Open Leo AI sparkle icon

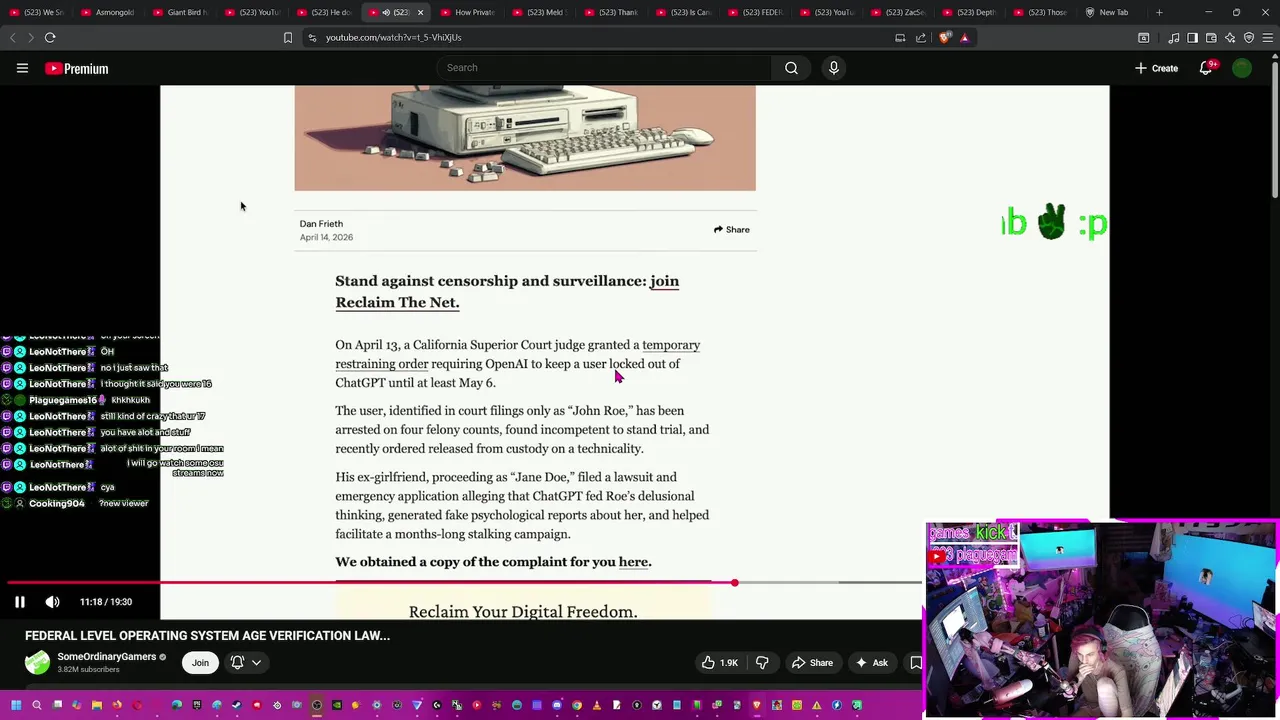pyautogui.click(x=1230, y=38)
